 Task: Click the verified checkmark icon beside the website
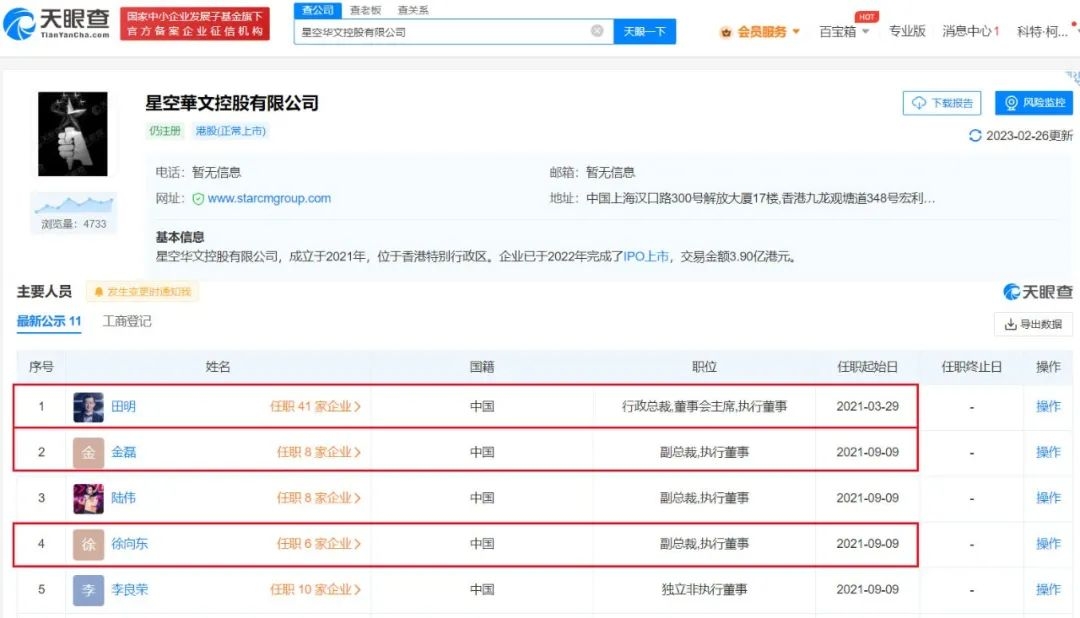[198, 199]
